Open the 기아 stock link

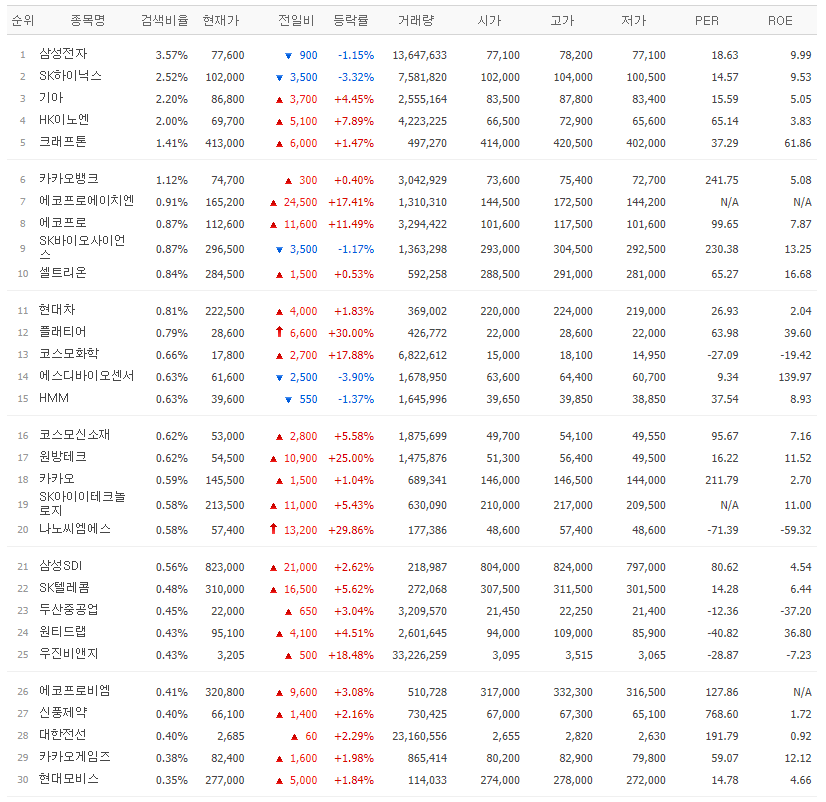(51, 98)
